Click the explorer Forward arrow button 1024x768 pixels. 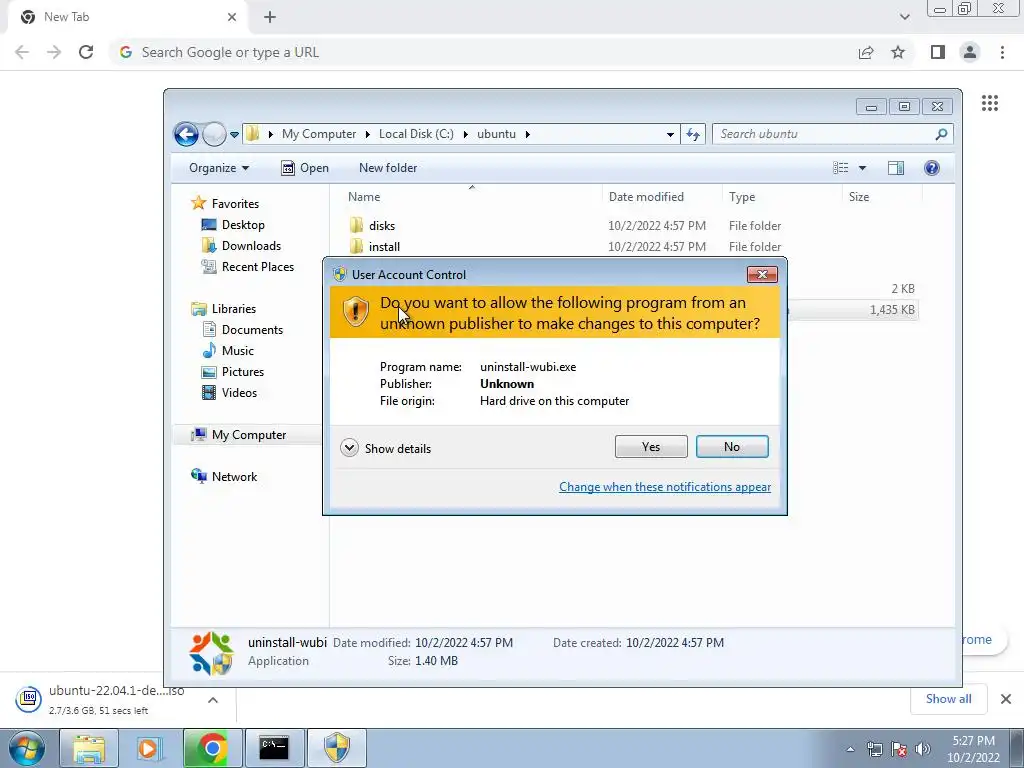click(x=214, y=135)
